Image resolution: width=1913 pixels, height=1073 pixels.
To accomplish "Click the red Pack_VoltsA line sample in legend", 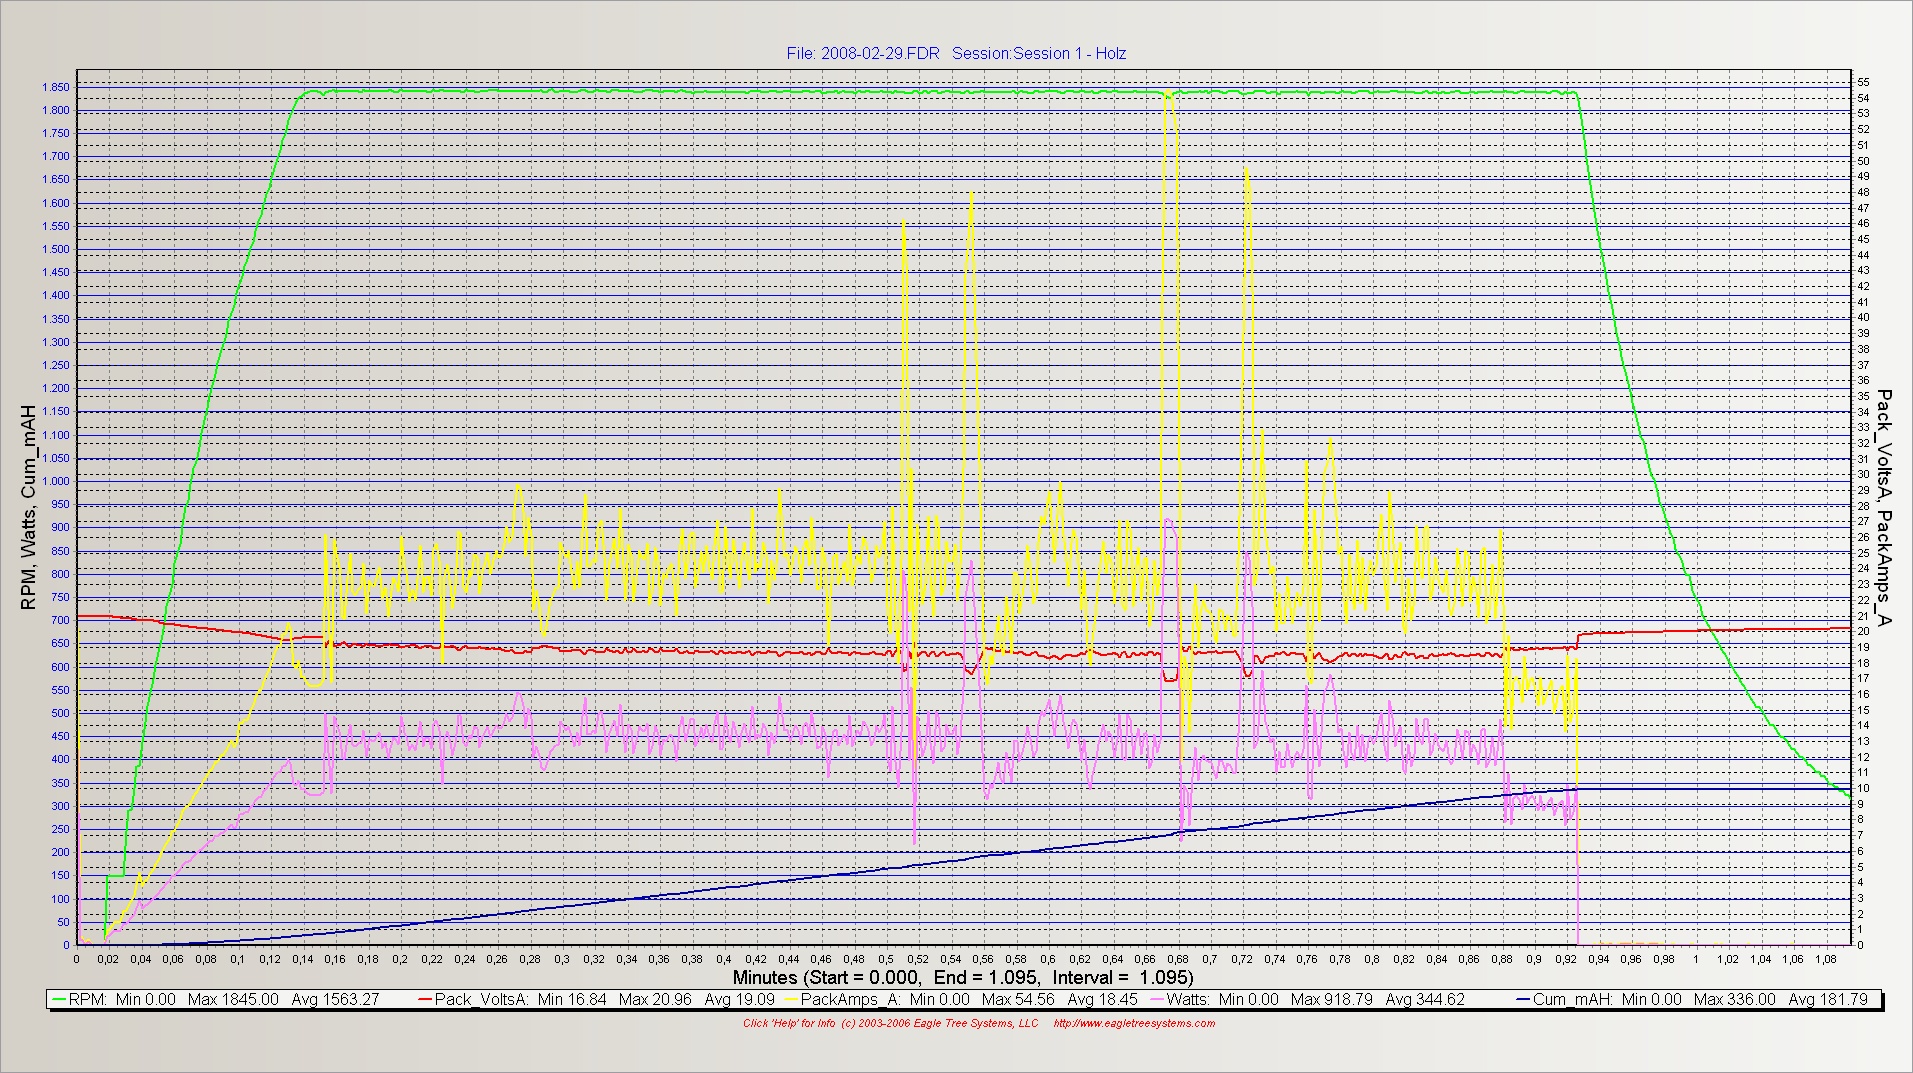I will point(424,999).
